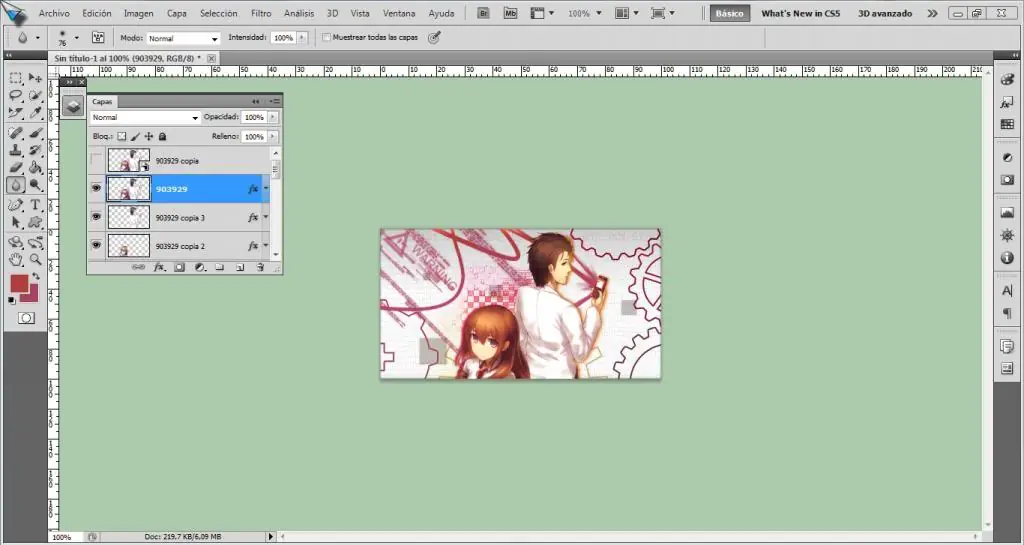Create a new group folder in Capas

(220, 267)
